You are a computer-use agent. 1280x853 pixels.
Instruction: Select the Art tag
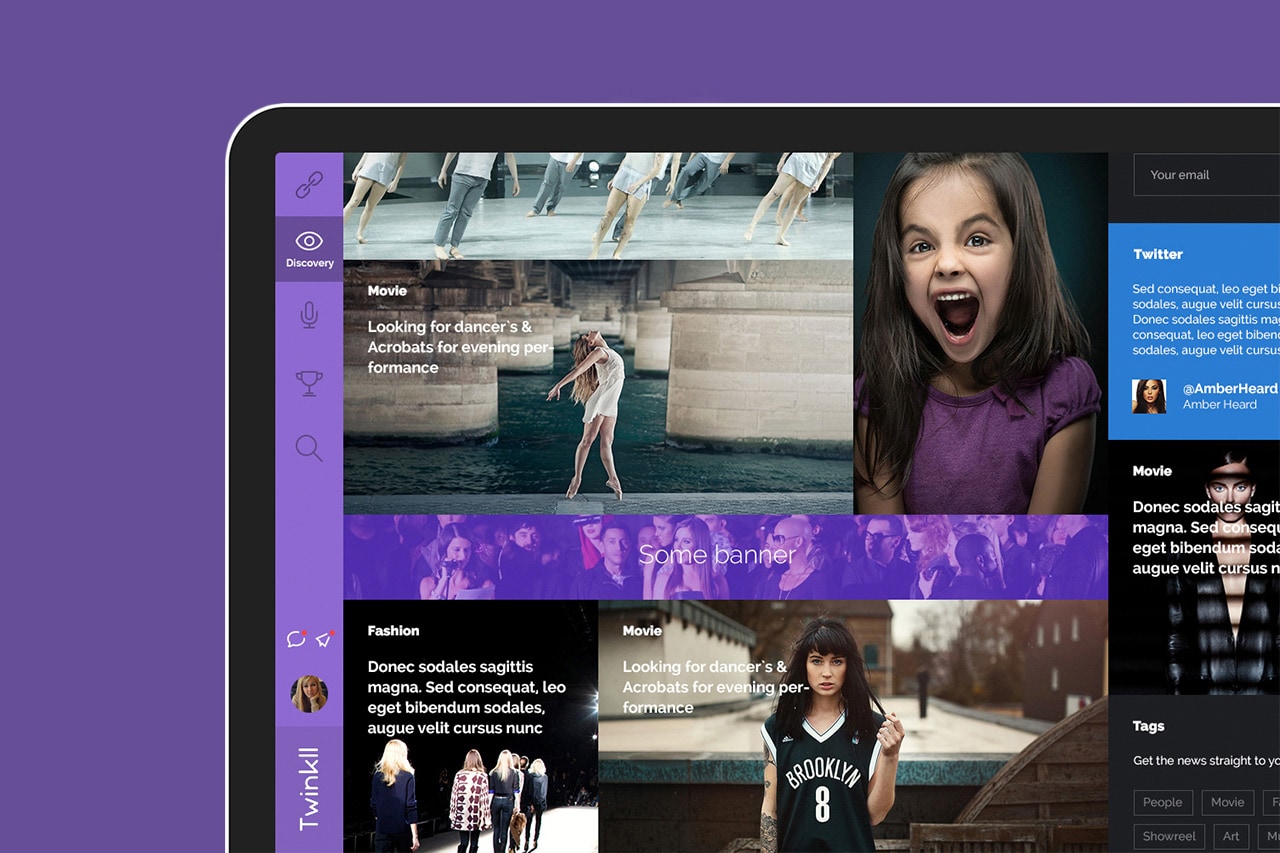point(1231,836)
